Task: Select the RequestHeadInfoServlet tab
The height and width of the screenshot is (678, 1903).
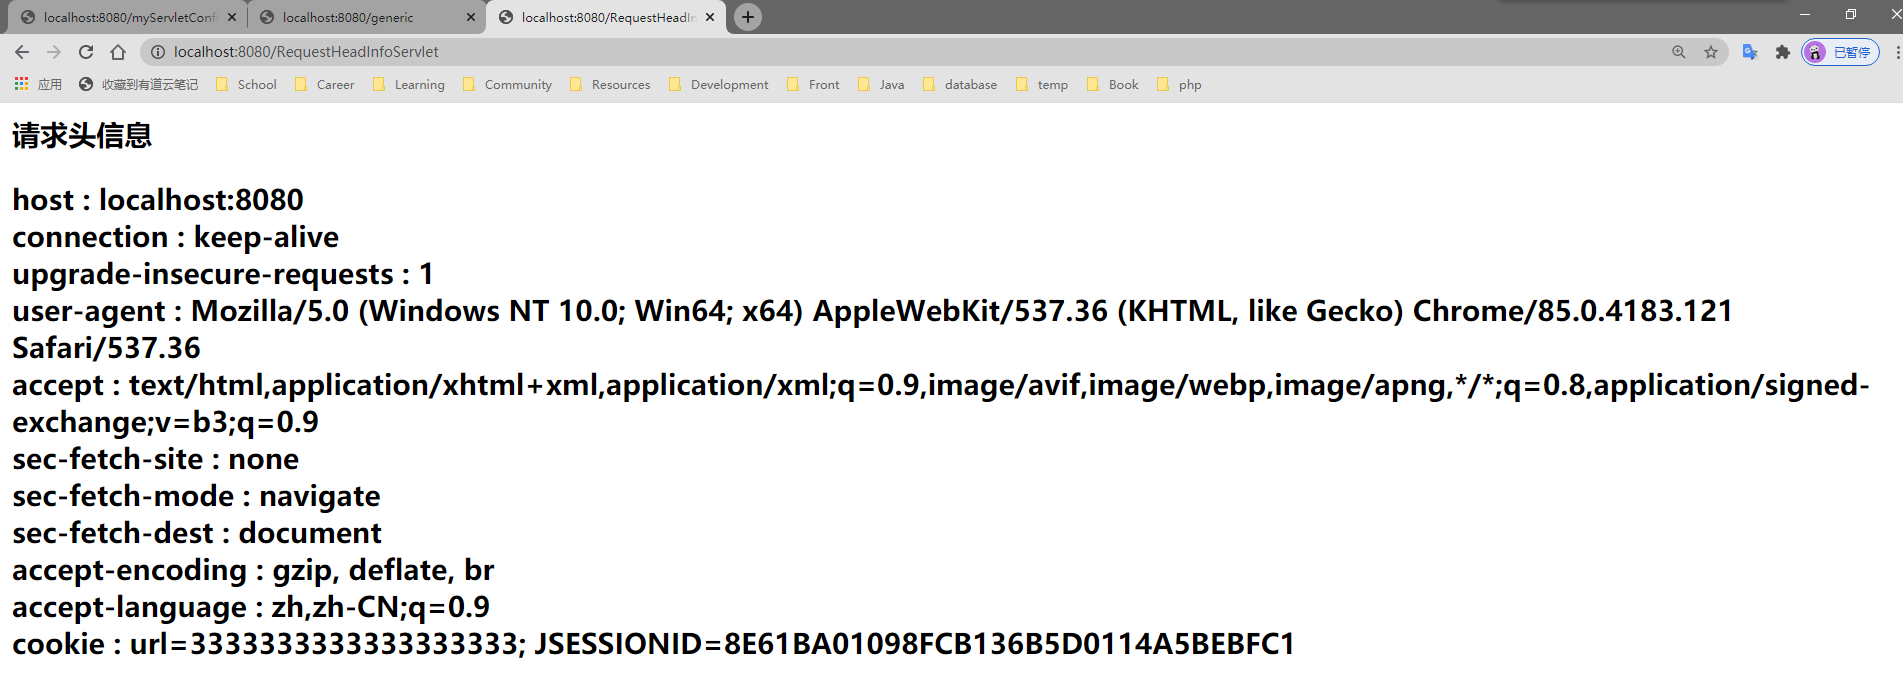Action: pos(606,17)
